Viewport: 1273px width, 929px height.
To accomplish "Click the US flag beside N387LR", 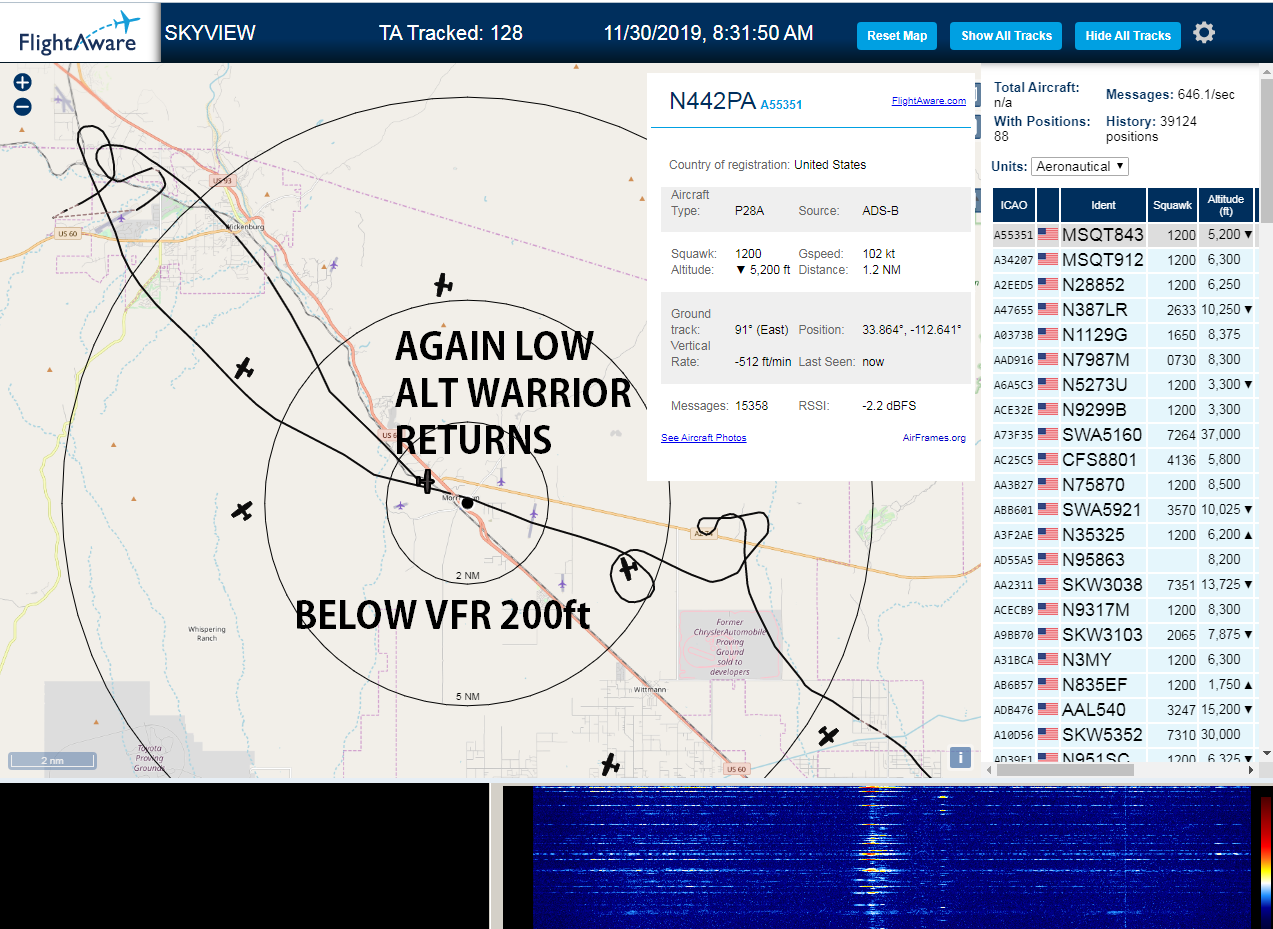I will pos(1048,310).
